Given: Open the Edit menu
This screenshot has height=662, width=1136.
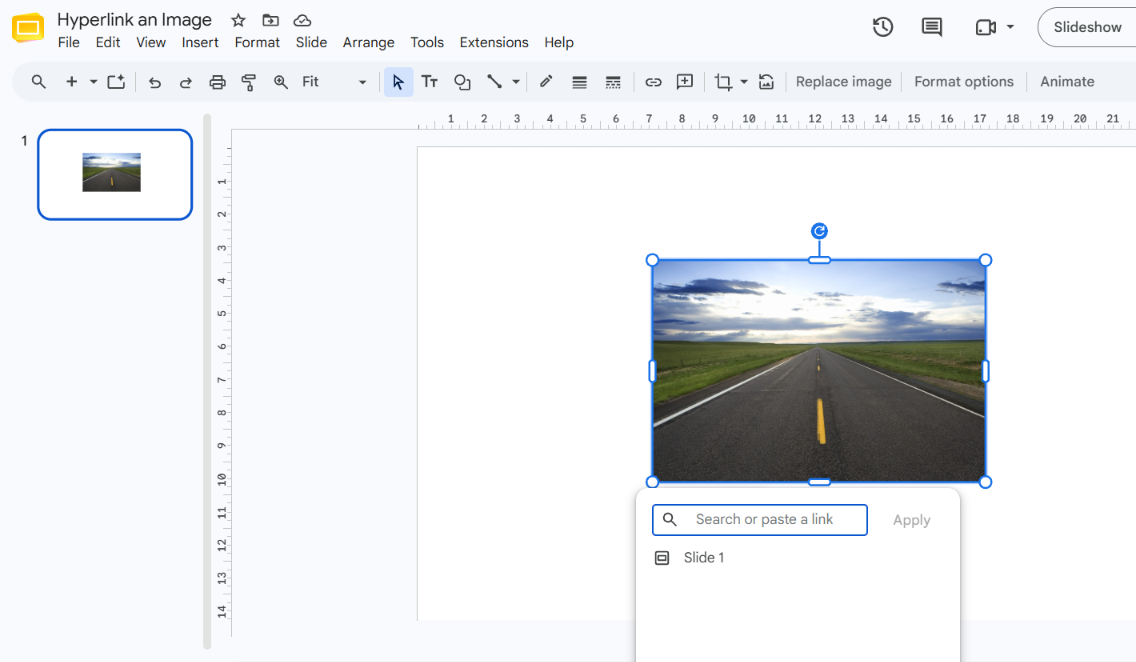Looking at the screenshot, I should (108, 43).
